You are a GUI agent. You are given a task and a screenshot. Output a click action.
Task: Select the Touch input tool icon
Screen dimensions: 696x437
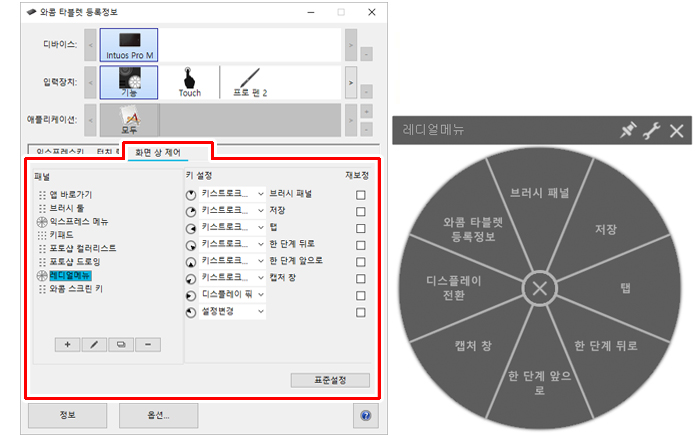[190, 82]
